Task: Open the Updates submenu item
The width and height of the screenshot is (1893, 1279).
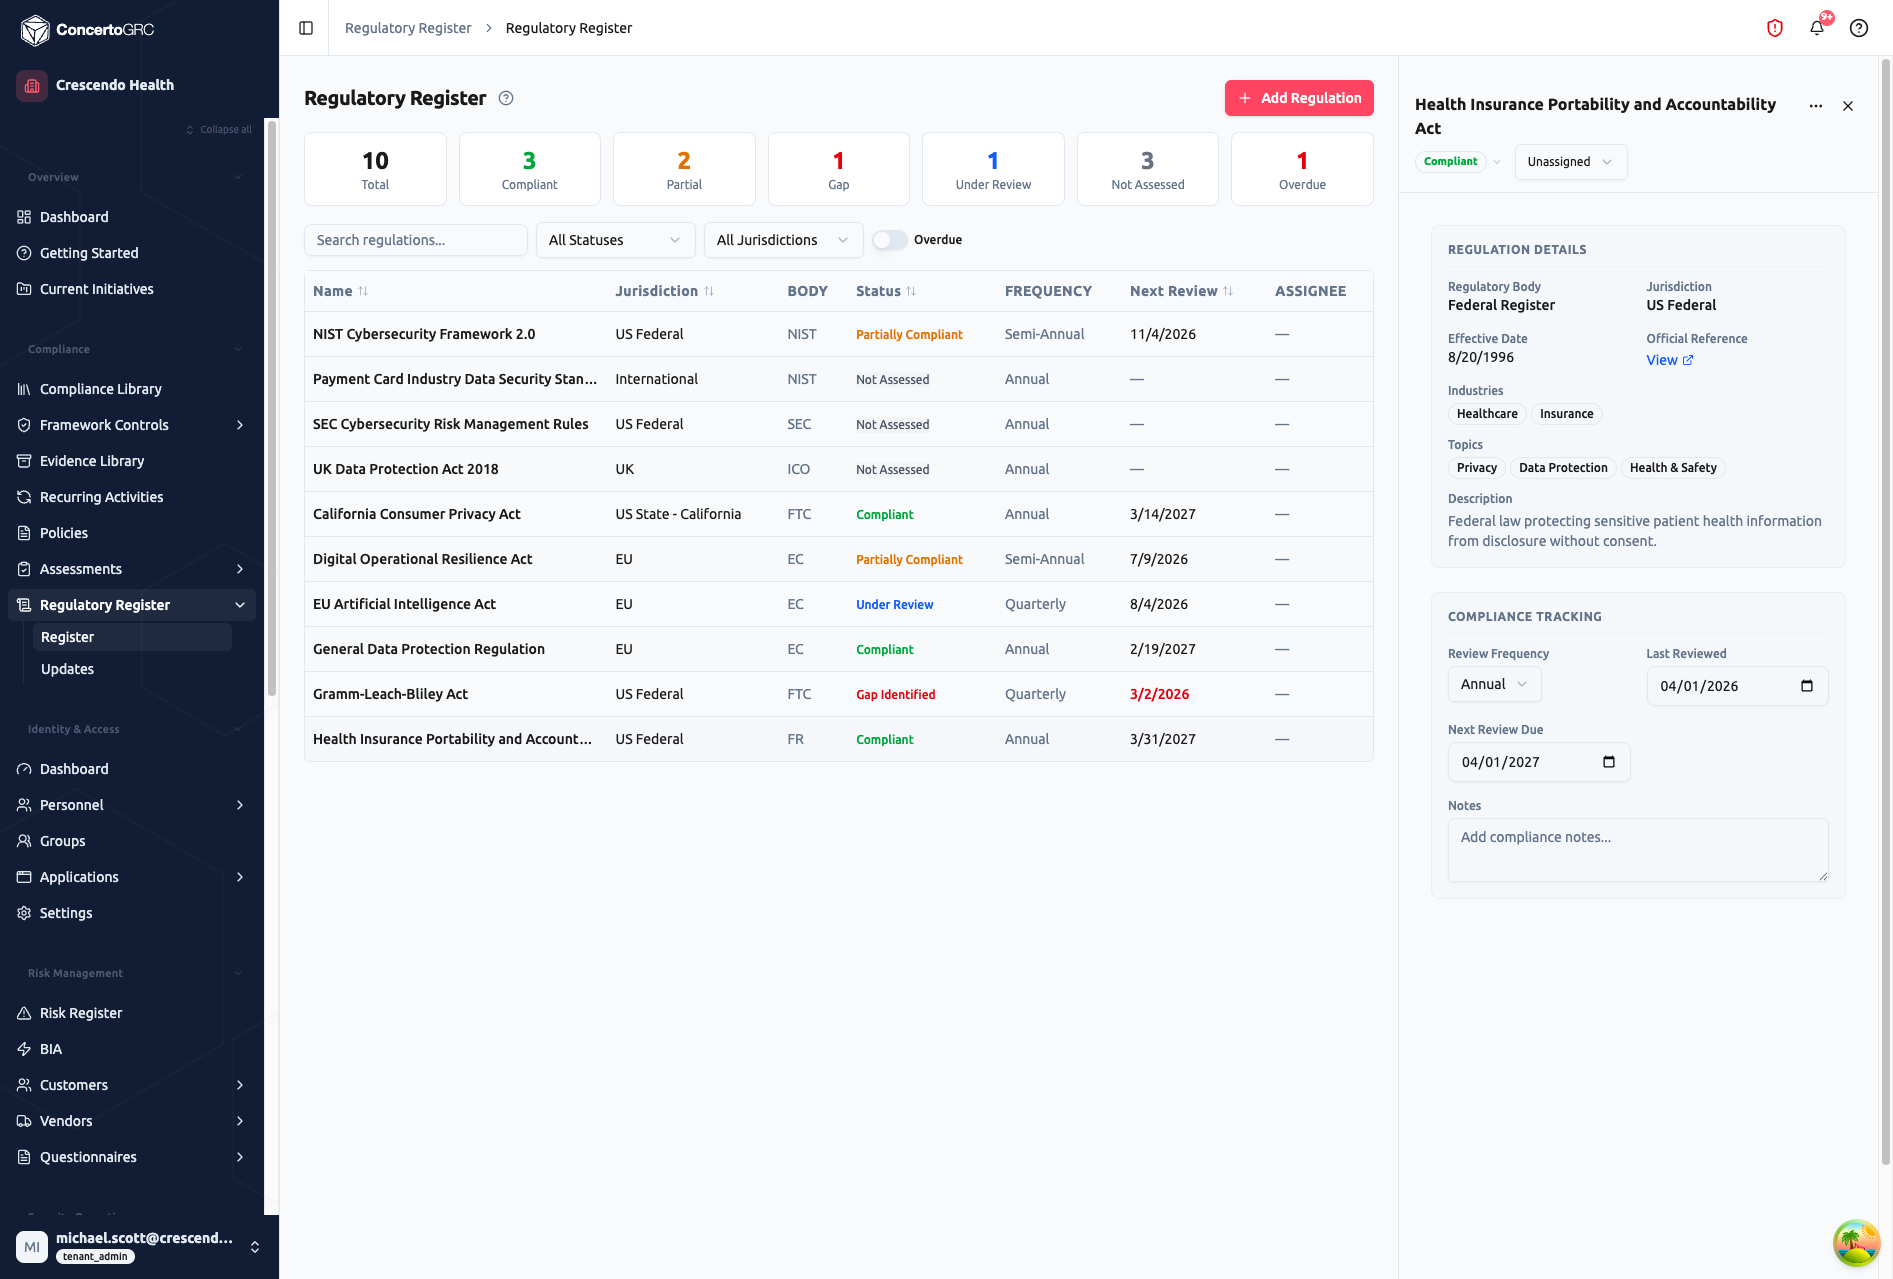Action: point(132,669)
